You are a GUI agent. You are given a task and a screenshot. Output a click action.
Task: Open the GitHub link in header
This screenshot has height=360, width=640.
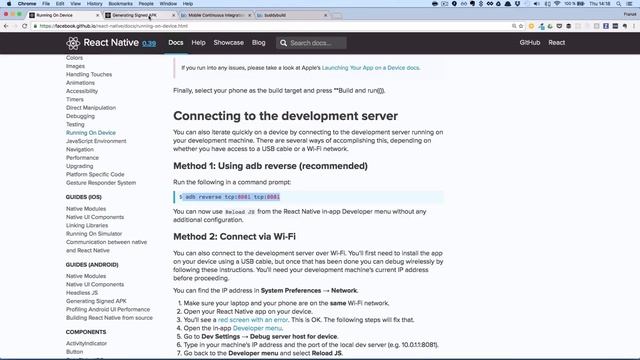[x=530, y=43]
